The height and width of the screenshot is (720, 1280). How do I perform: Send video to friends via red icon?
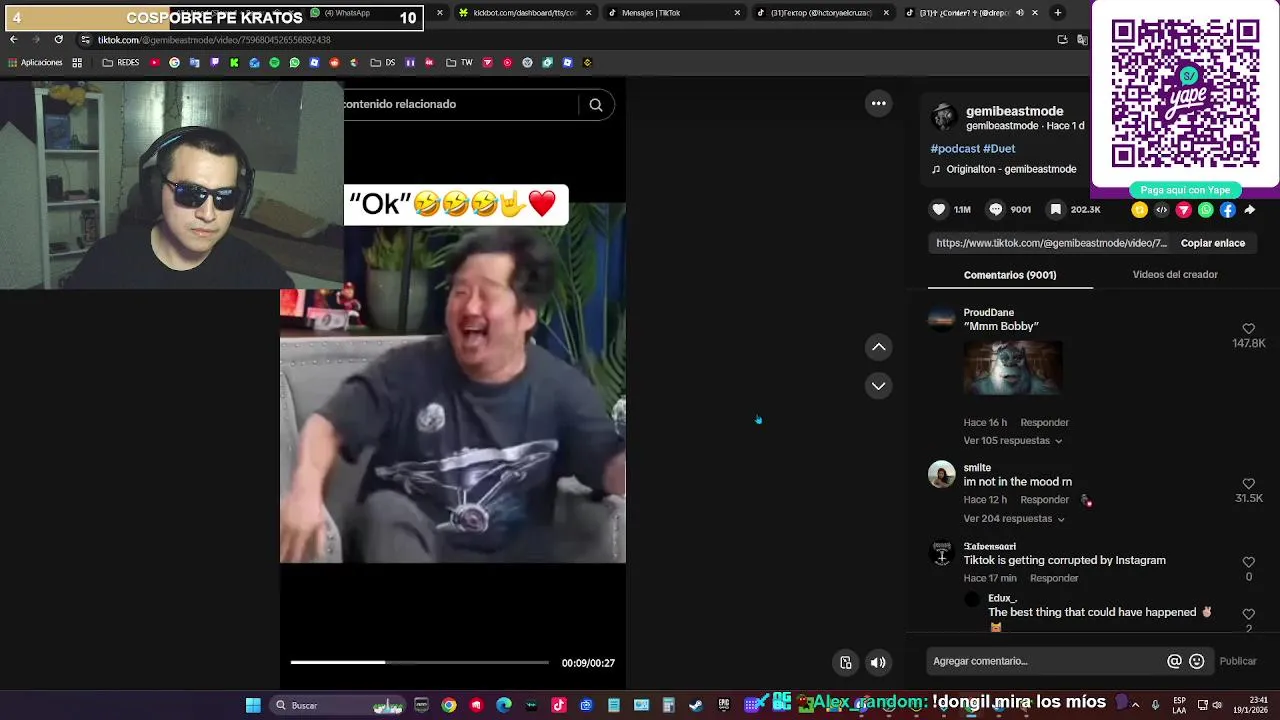click(1183, 210)
